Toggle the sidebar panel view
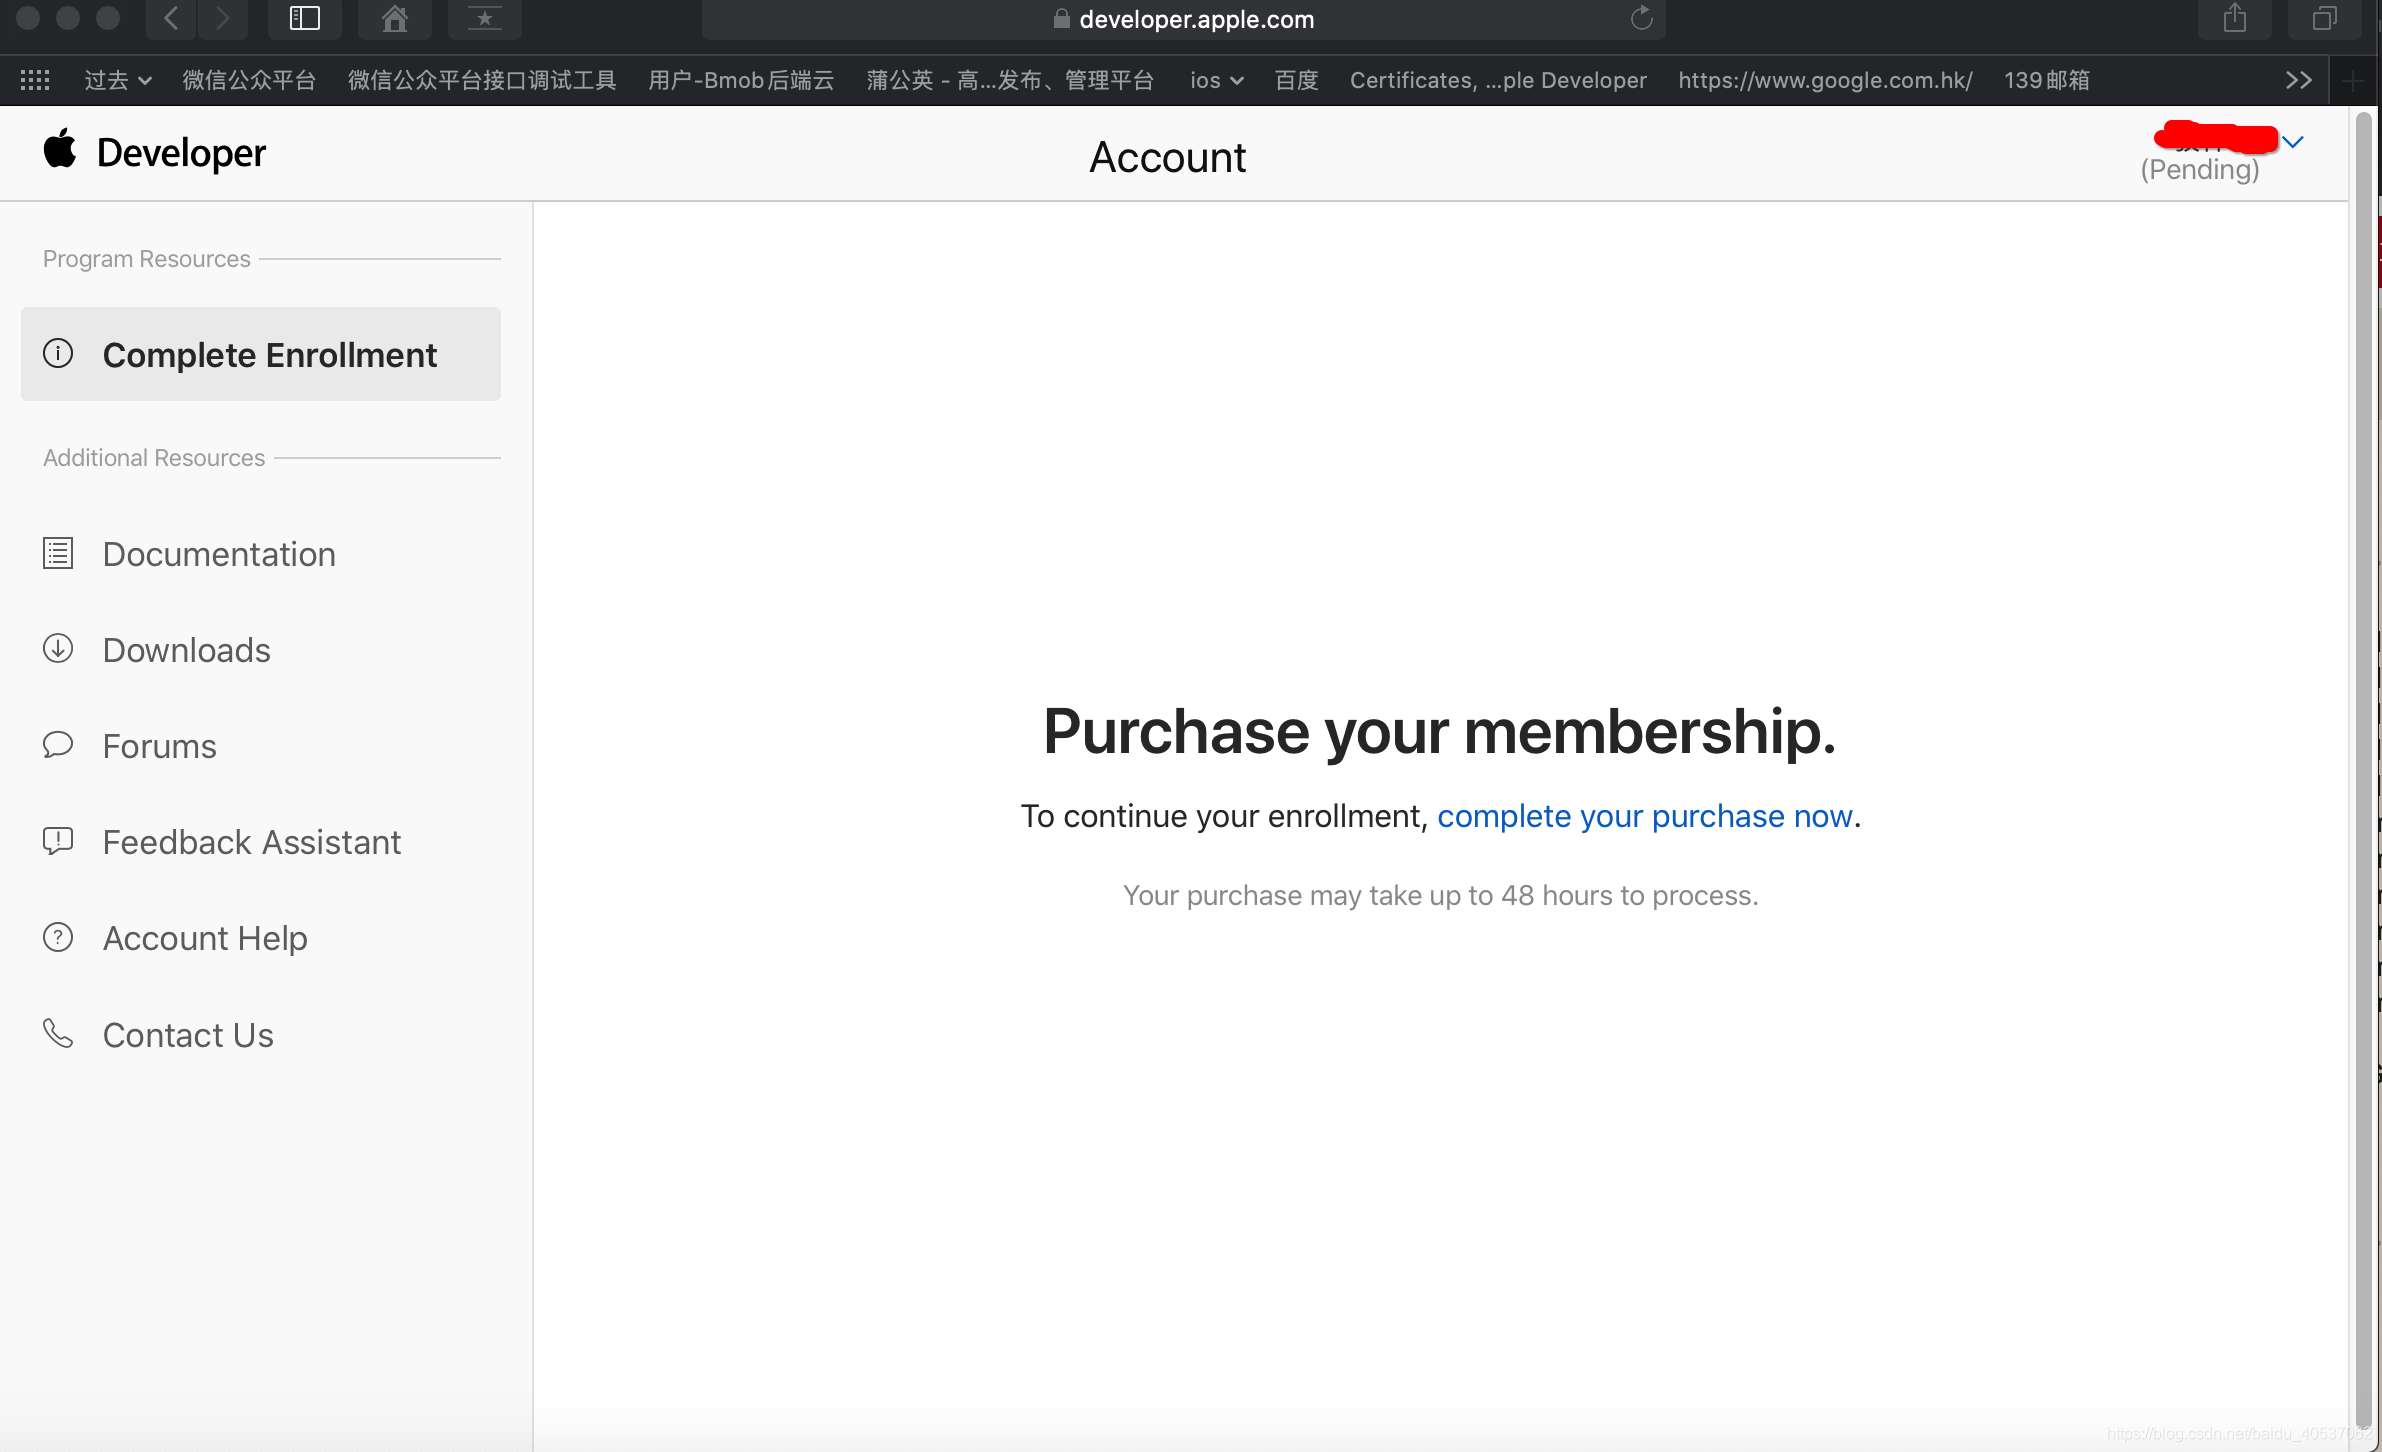Viewport: 2382px width, 1452px height. click(x=305, y=20)
